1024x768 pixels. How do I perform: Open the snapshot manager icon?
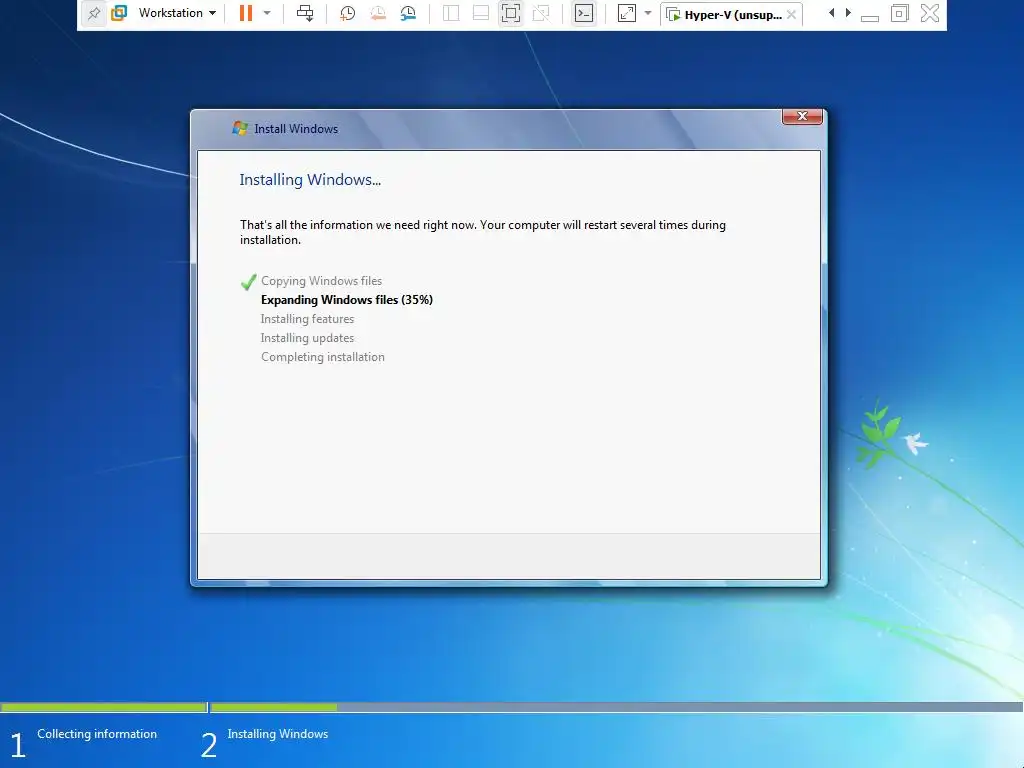click(x=408, y=13)
